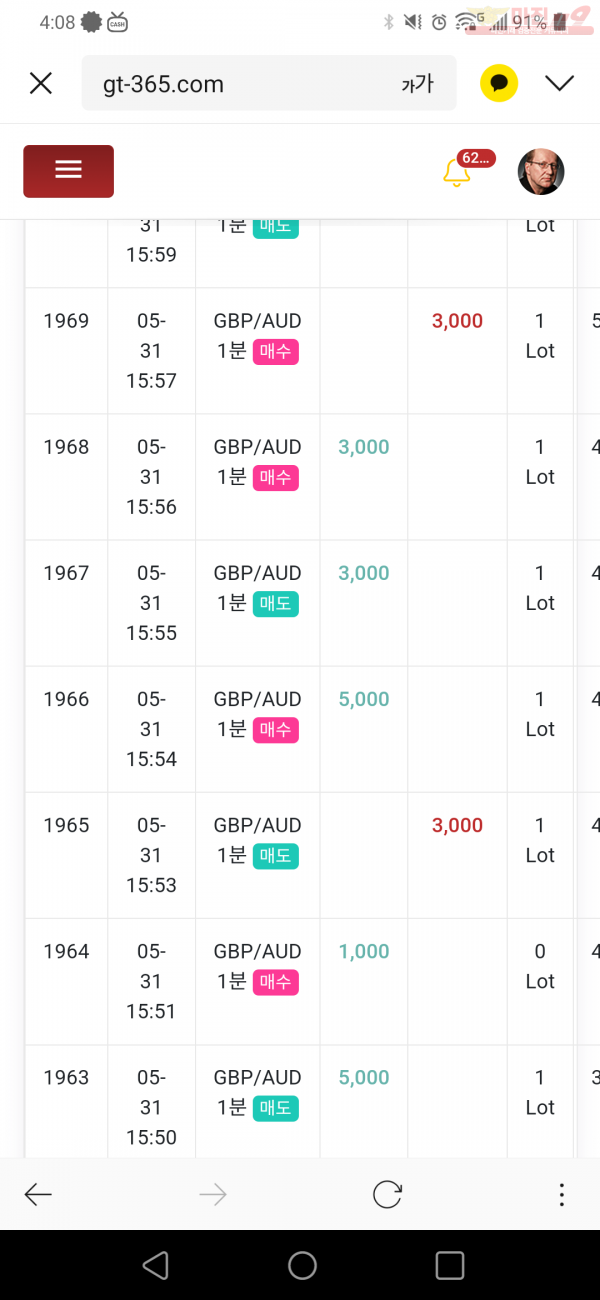The image size is (600, 1300).
Task: Open the red hamburger menu
Action: coord(68,171)
